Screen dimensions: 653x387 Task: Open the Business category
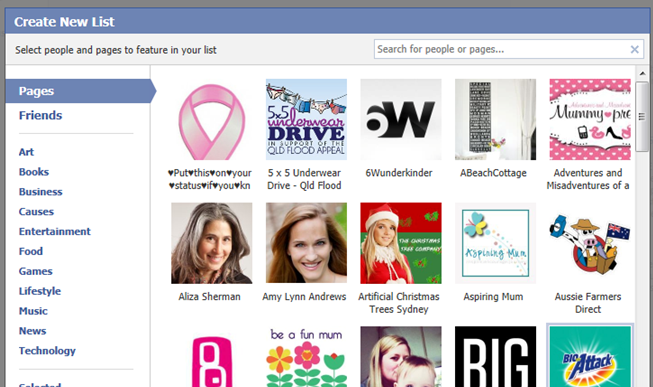click(x=40, y=192)
